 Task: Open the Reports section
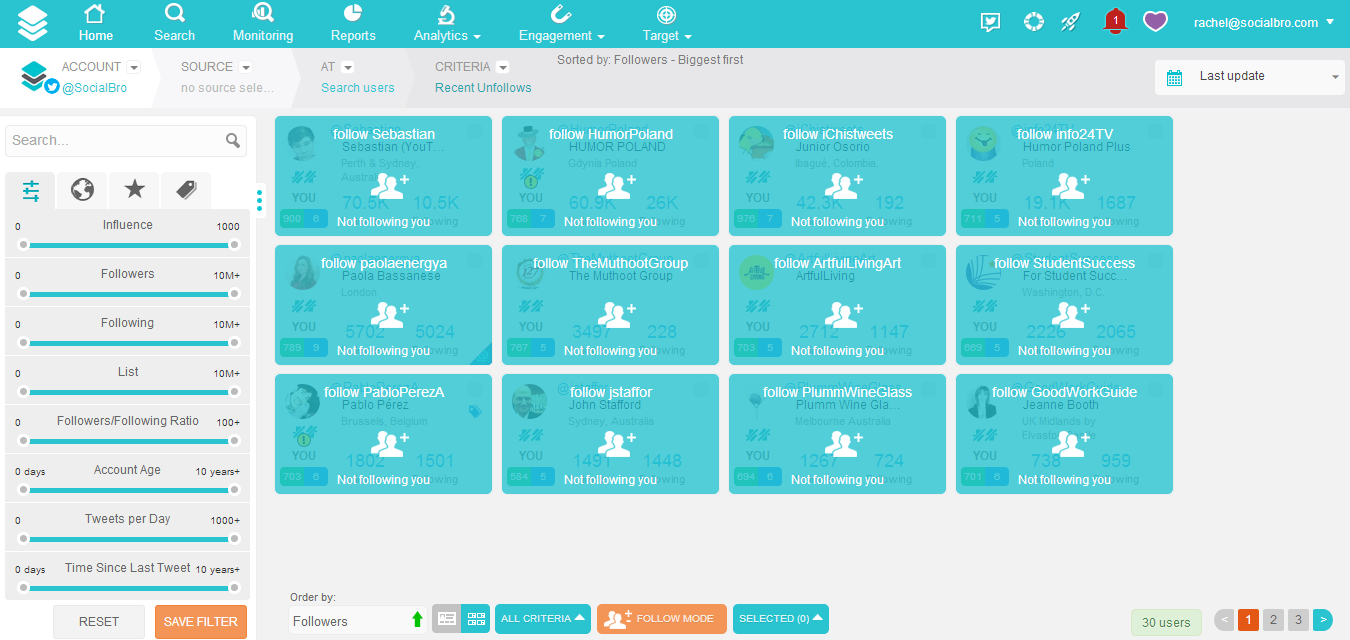pos(353,24)
